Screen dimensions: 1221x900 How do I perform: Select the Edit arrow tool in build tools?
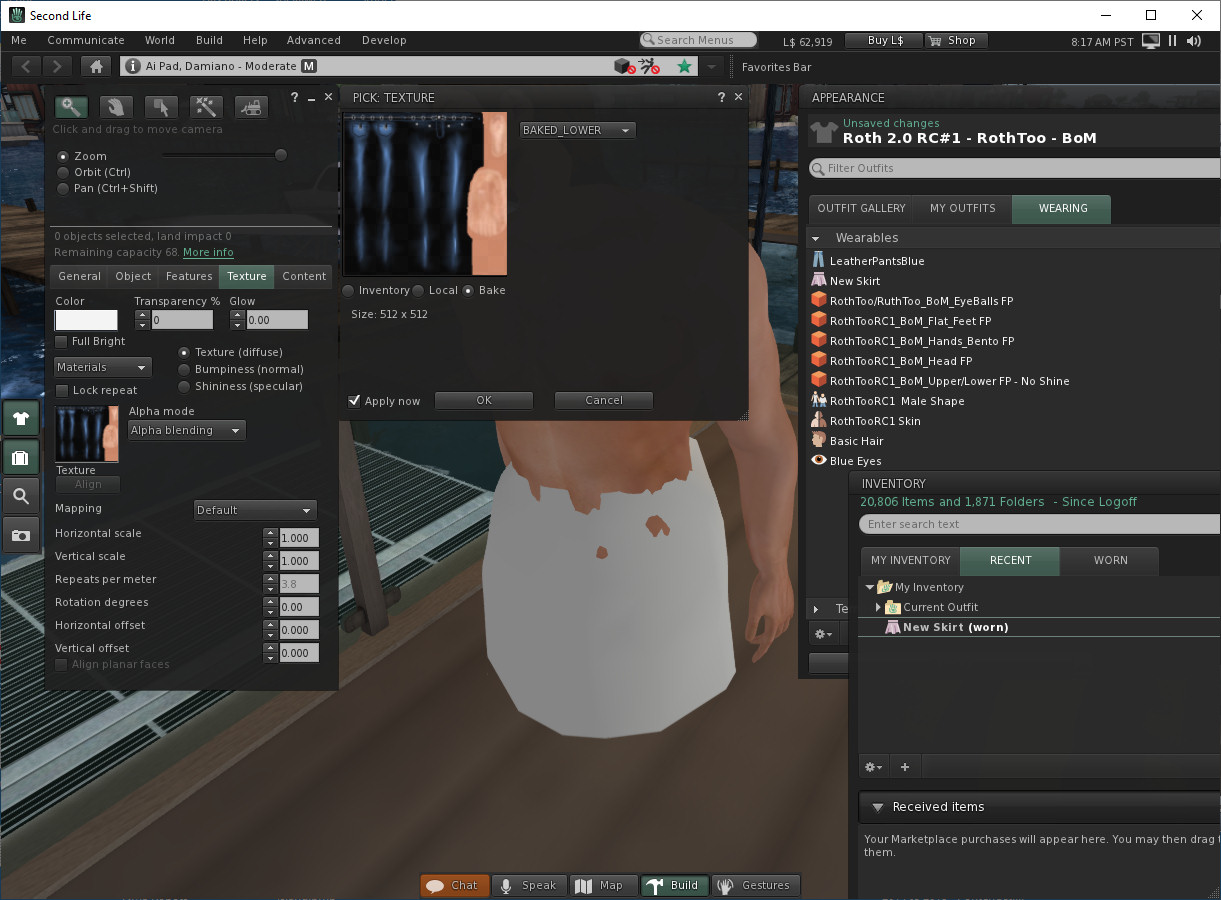[161, 106]
